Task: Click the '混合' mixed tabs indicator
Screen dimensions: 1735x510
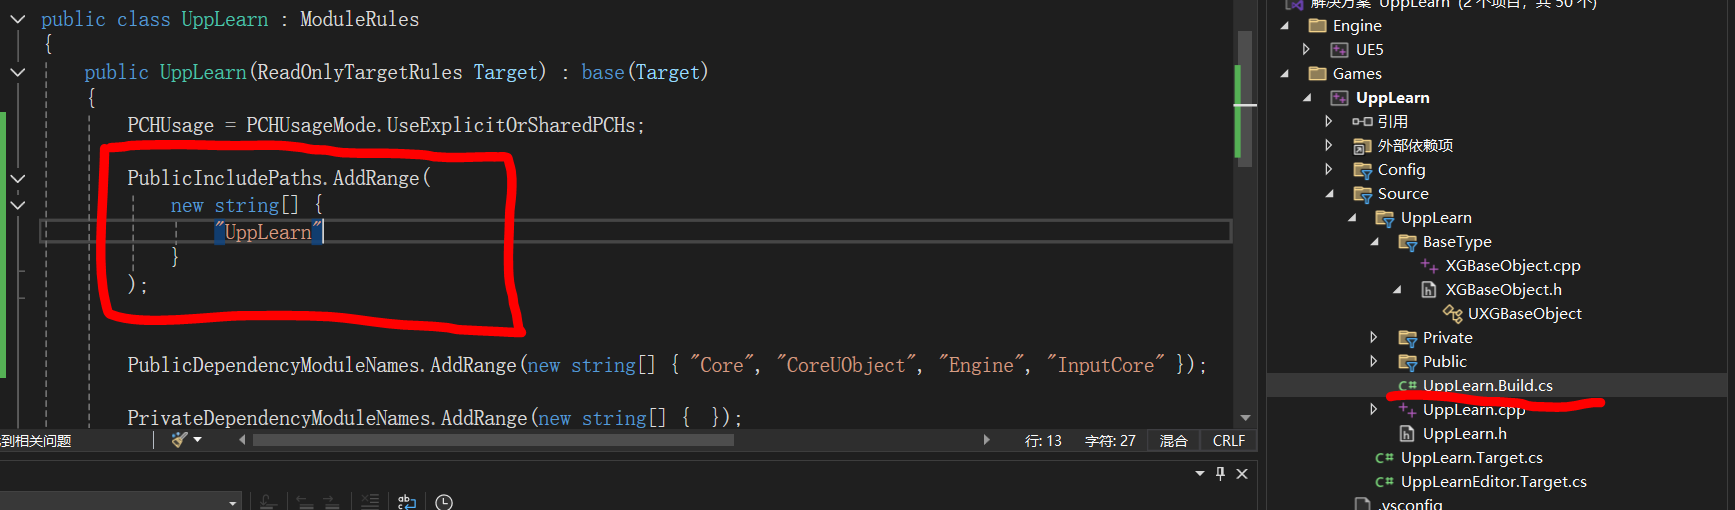Action: pos(1173,441)
